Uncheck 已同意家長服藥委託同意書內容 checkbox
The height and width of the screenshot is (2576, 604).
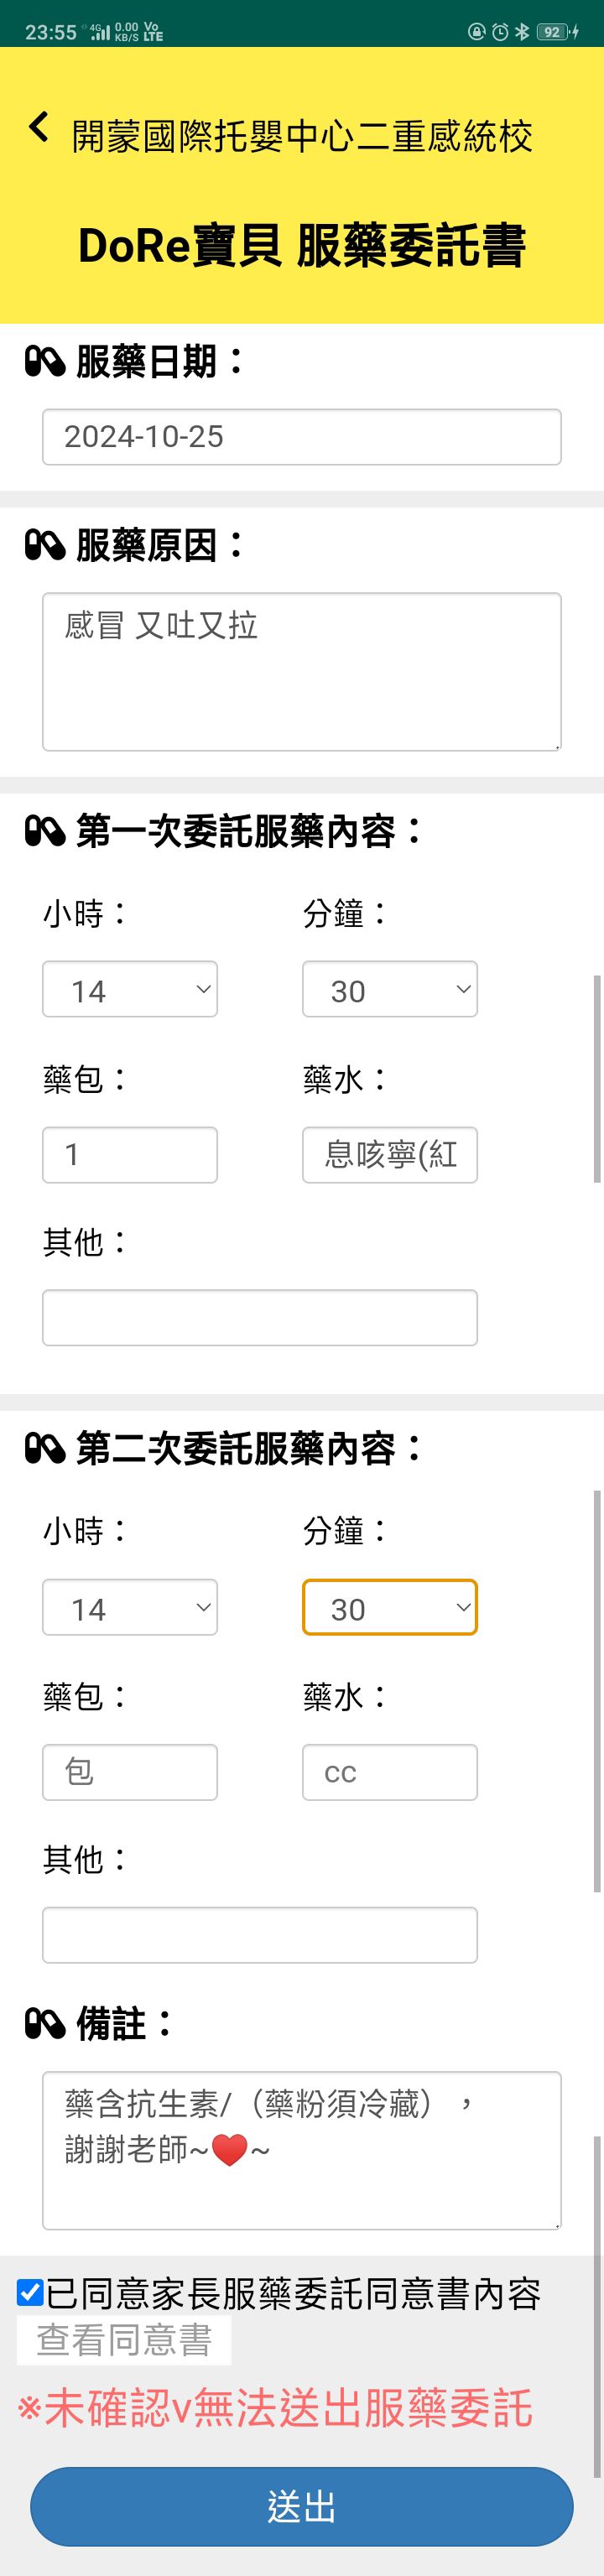pos(30,2292)
